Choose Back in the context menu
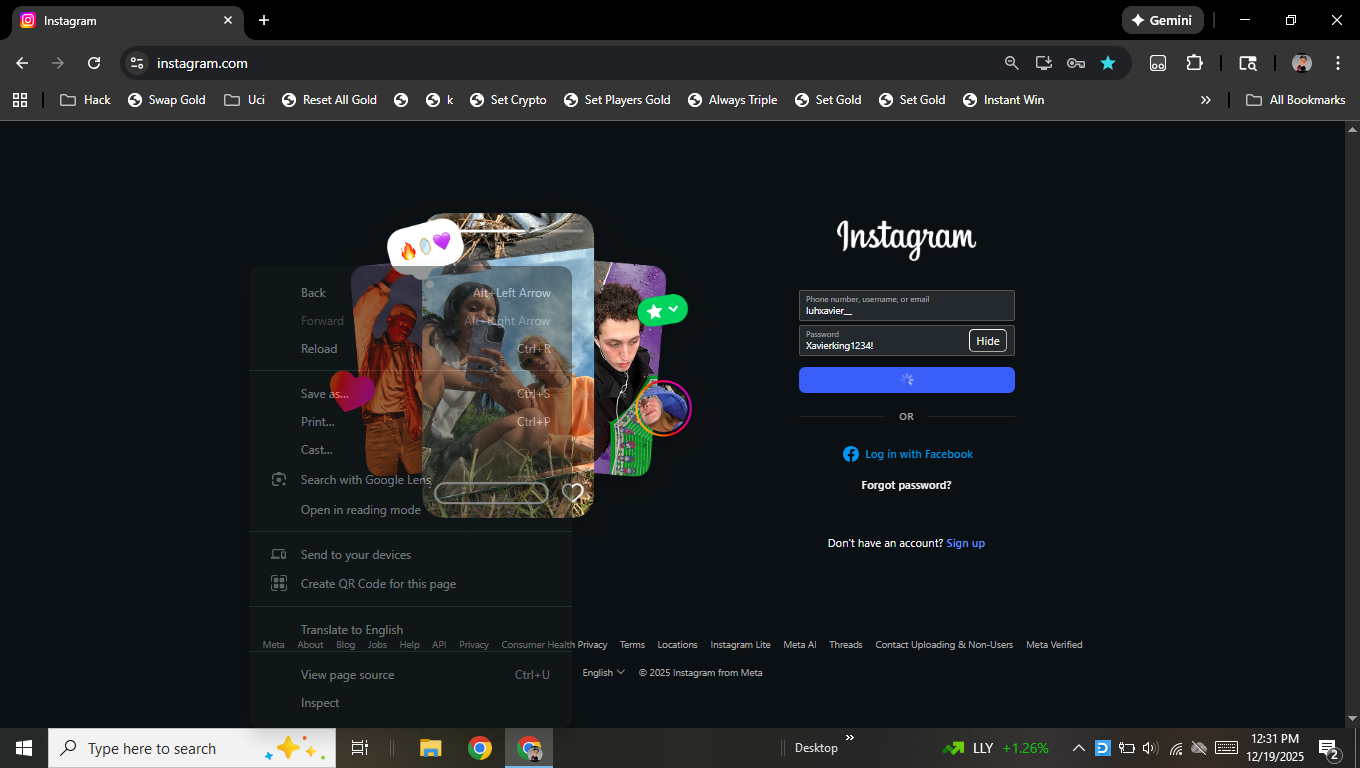The height and width of the screenshot is (768, 1360). [x=410, y=293]
